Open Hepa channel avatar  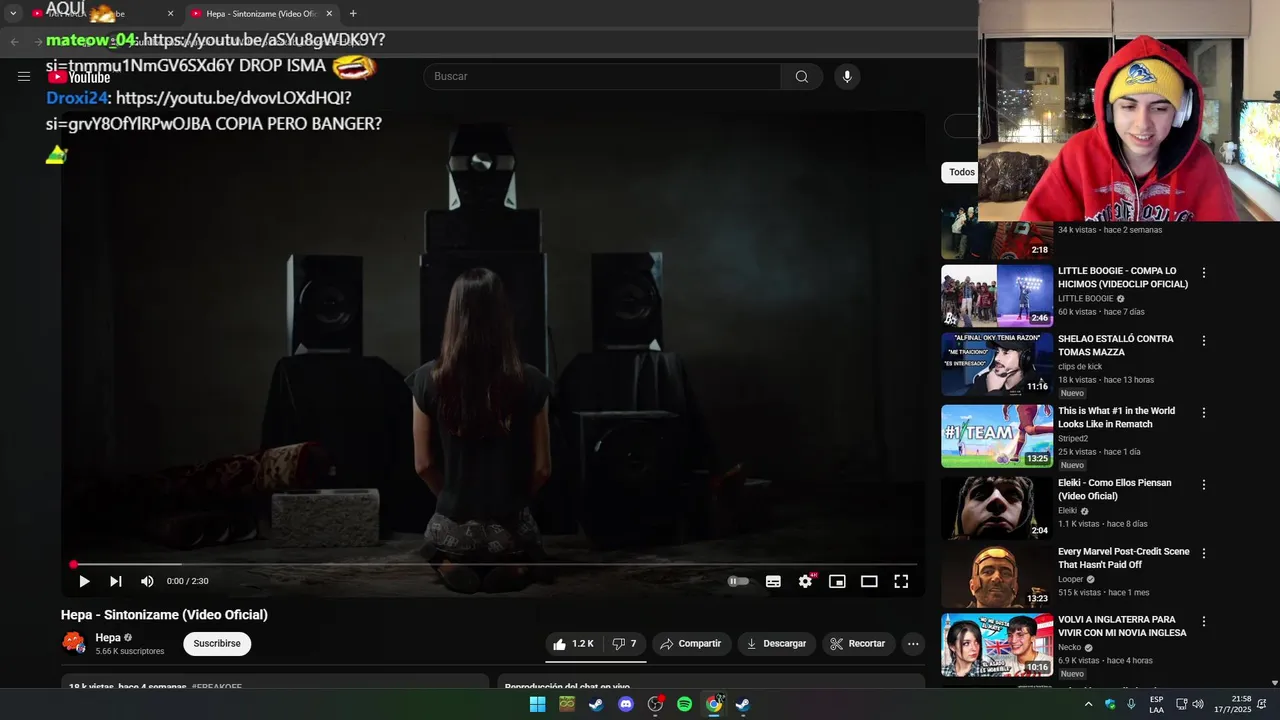click(x=73, y=643)
